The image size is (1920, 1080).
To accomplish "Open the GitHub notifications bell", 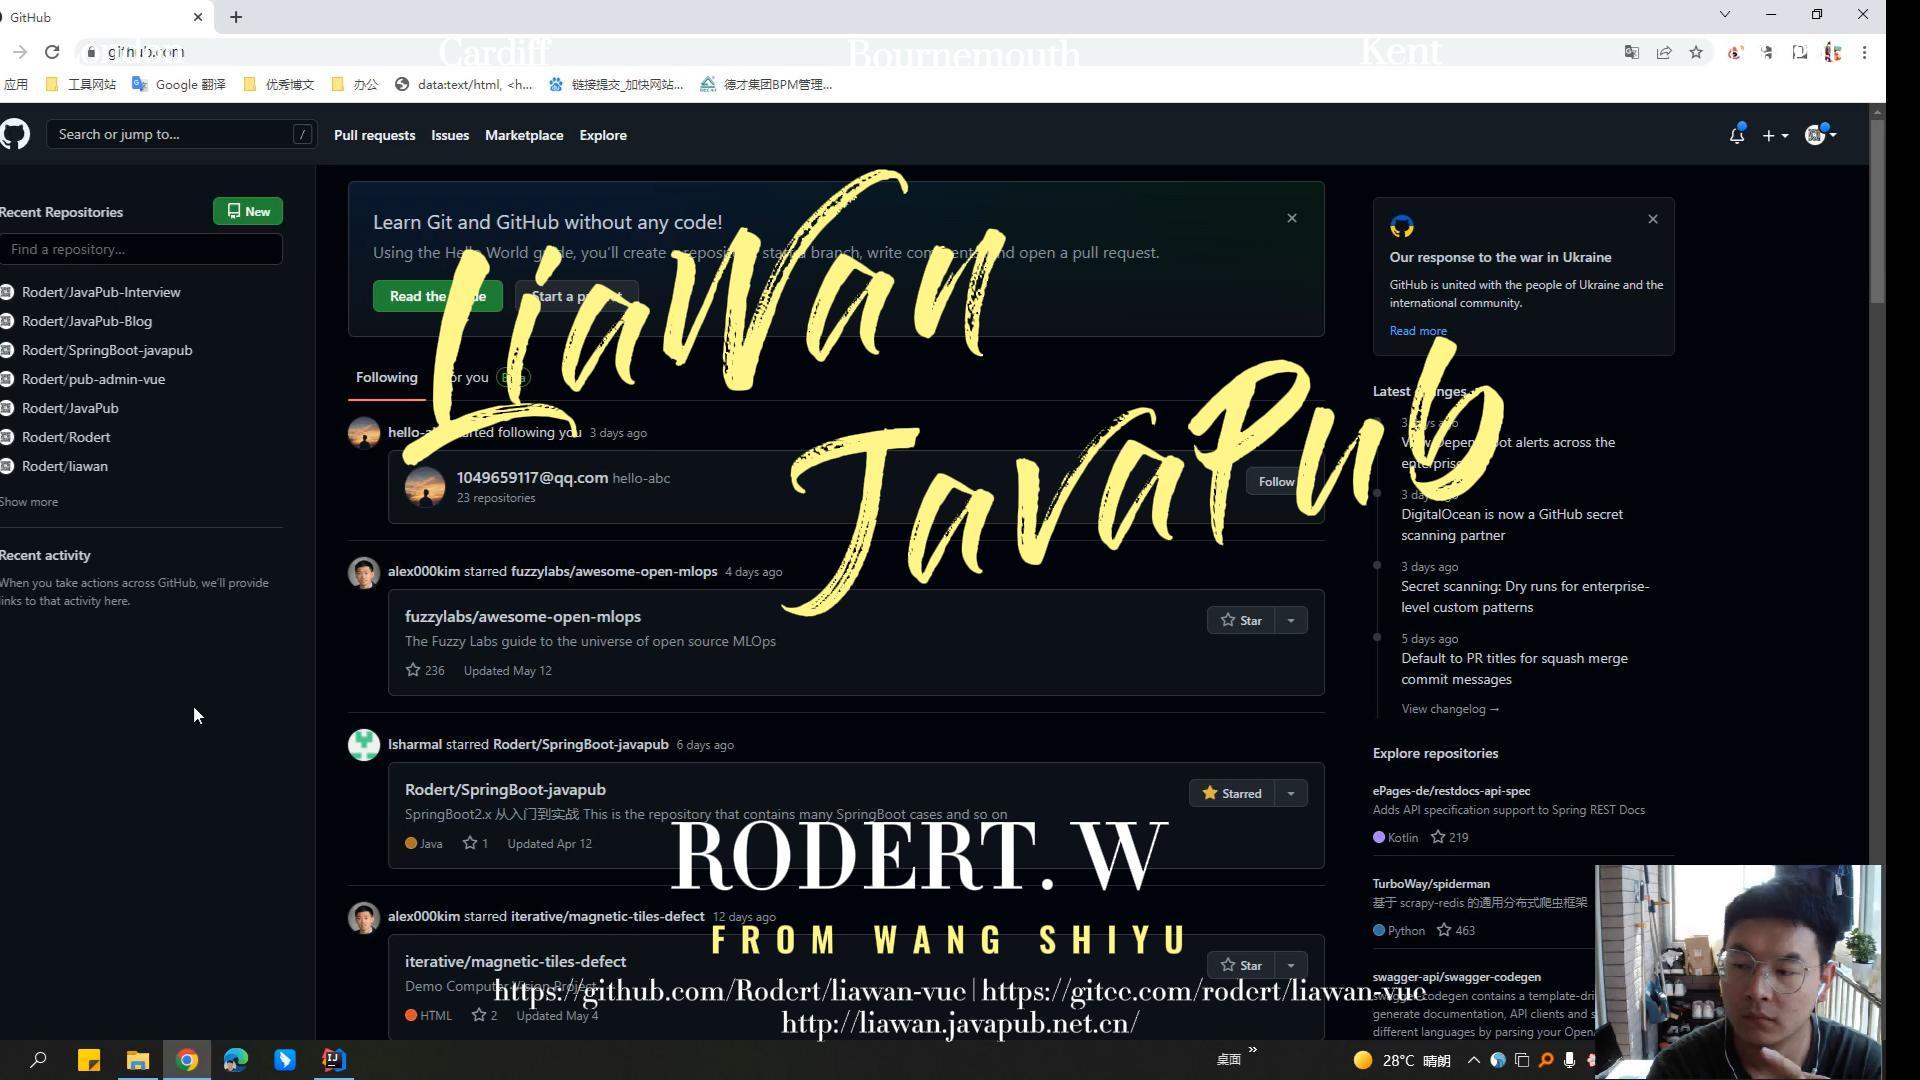I will (x=1736, y=136).
